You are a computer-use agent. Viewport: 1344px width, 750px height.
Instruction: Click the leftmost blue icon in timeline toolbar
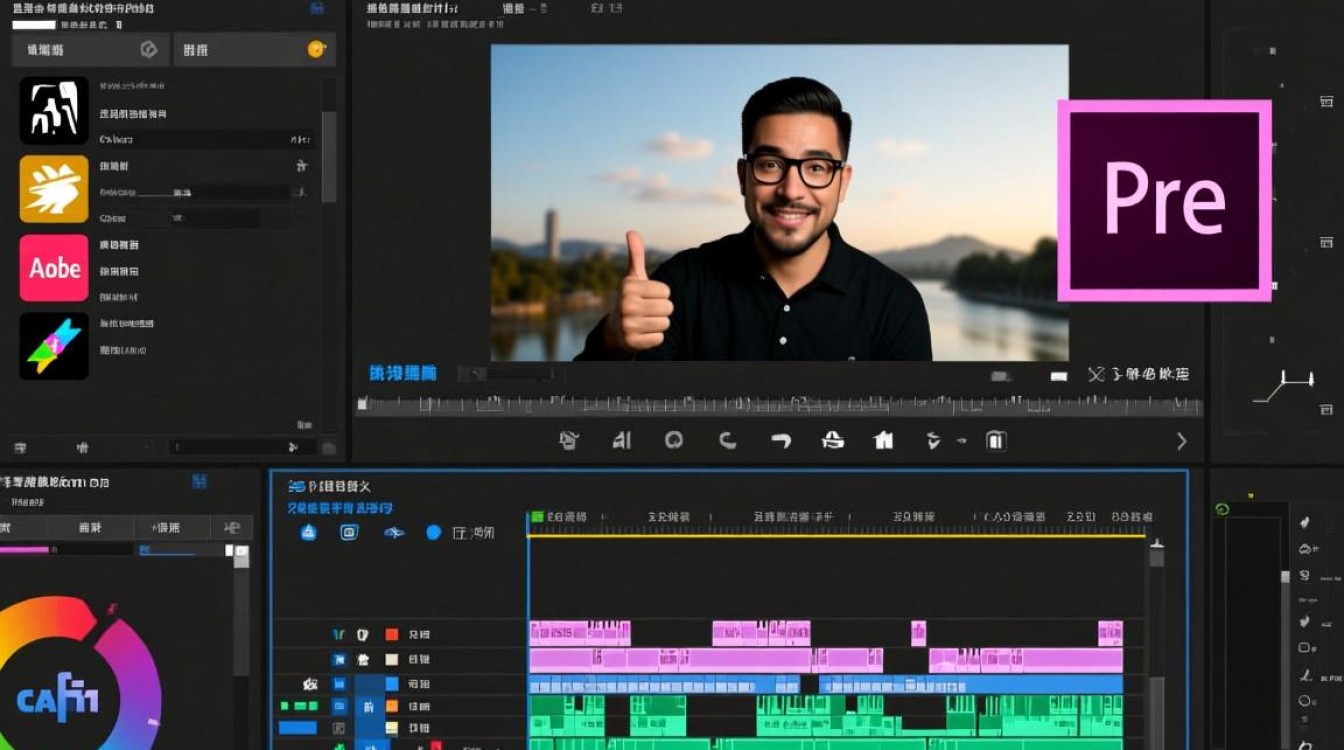tap(309, 532)
